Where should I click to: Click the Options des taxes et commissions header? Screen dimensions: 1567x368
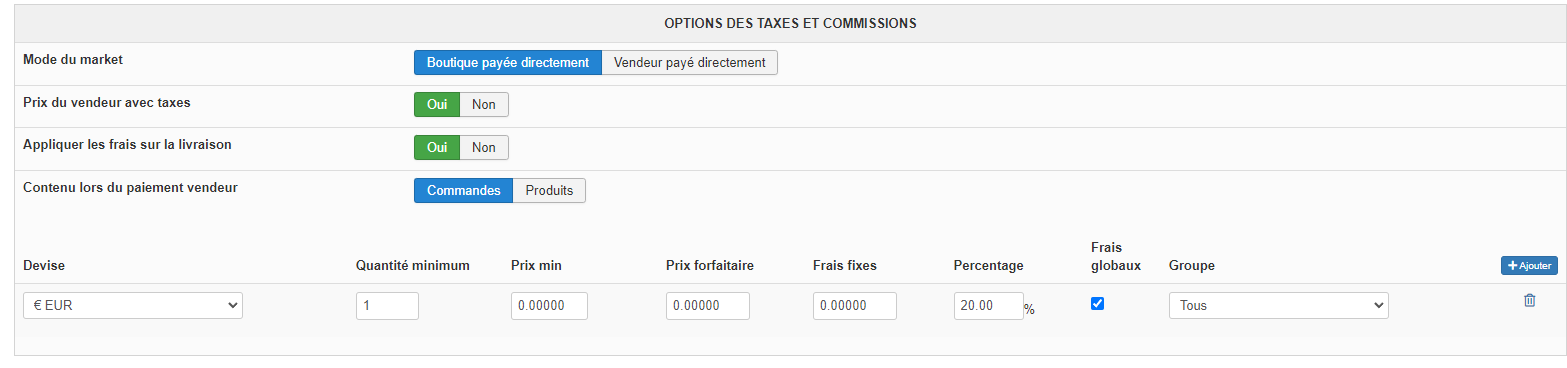[x=791, y=23]
